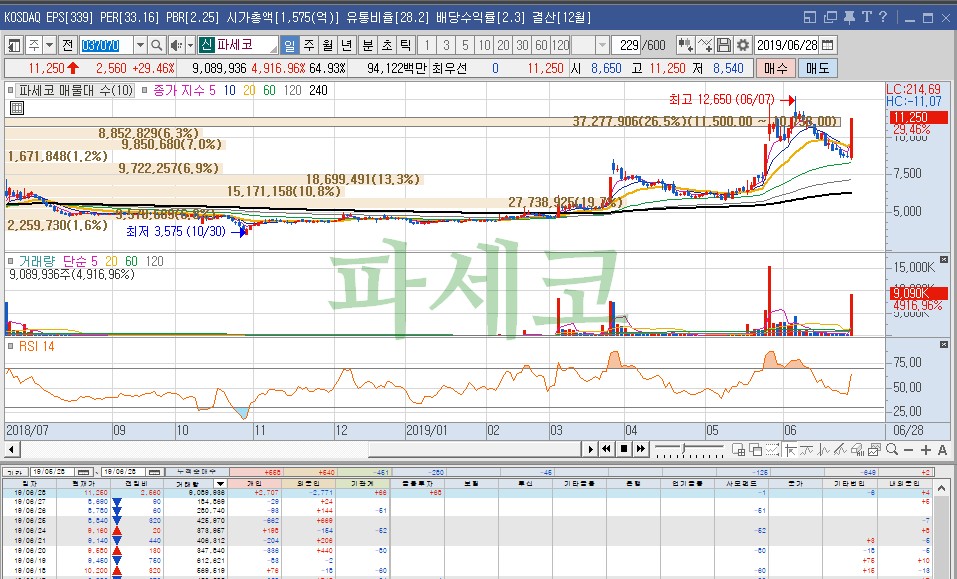
Task: Click the 개인 column header
Action: coord(255,483)
